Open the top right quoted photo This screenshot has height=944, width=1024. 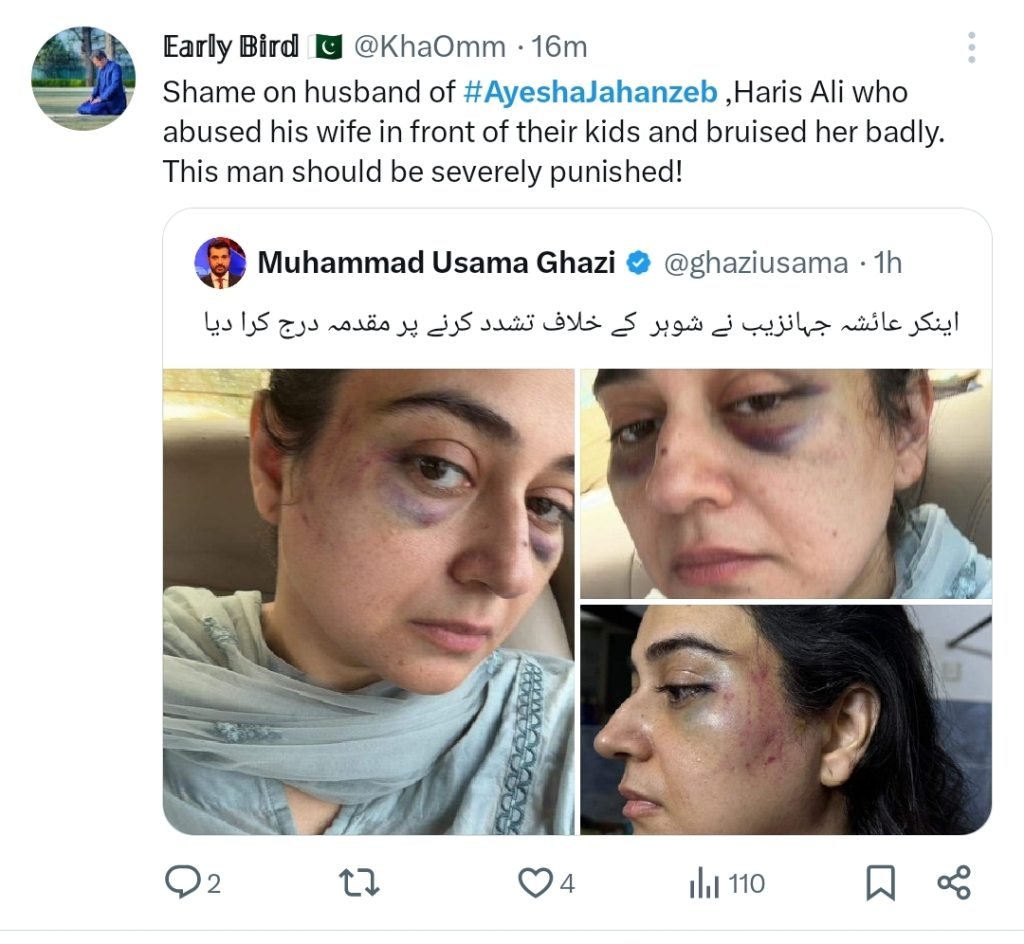[786, 484]
